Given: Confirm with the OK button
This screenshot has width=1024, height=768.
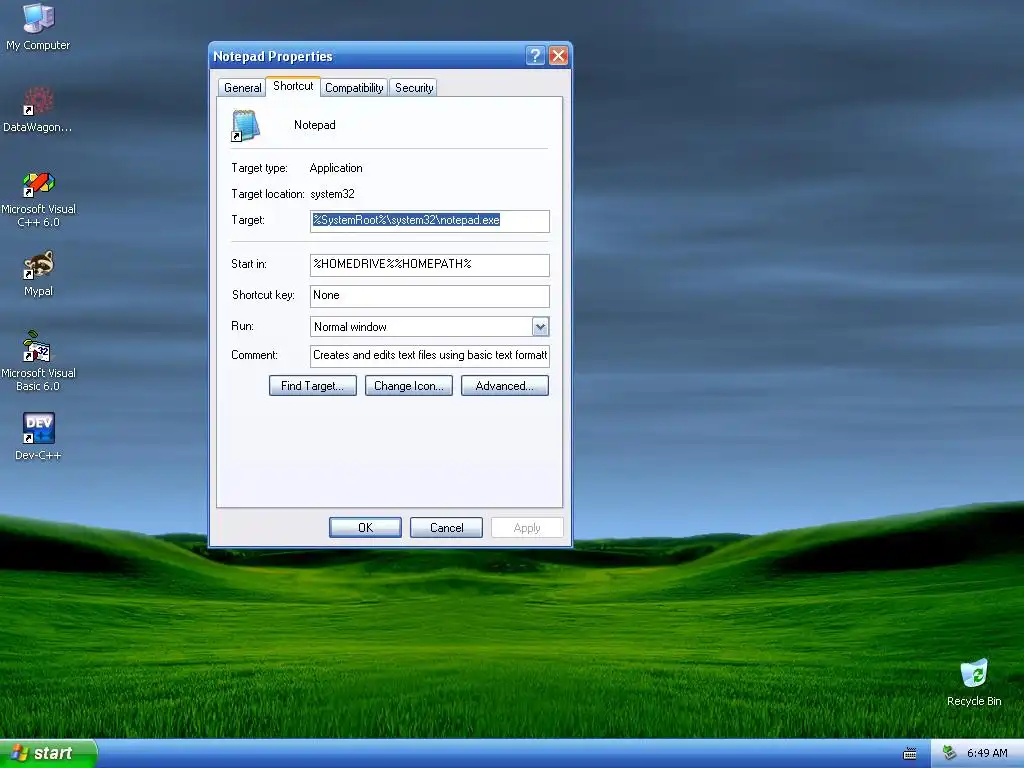Looking at the screenshot, I should pyautogui.click(x=365, y=528).
